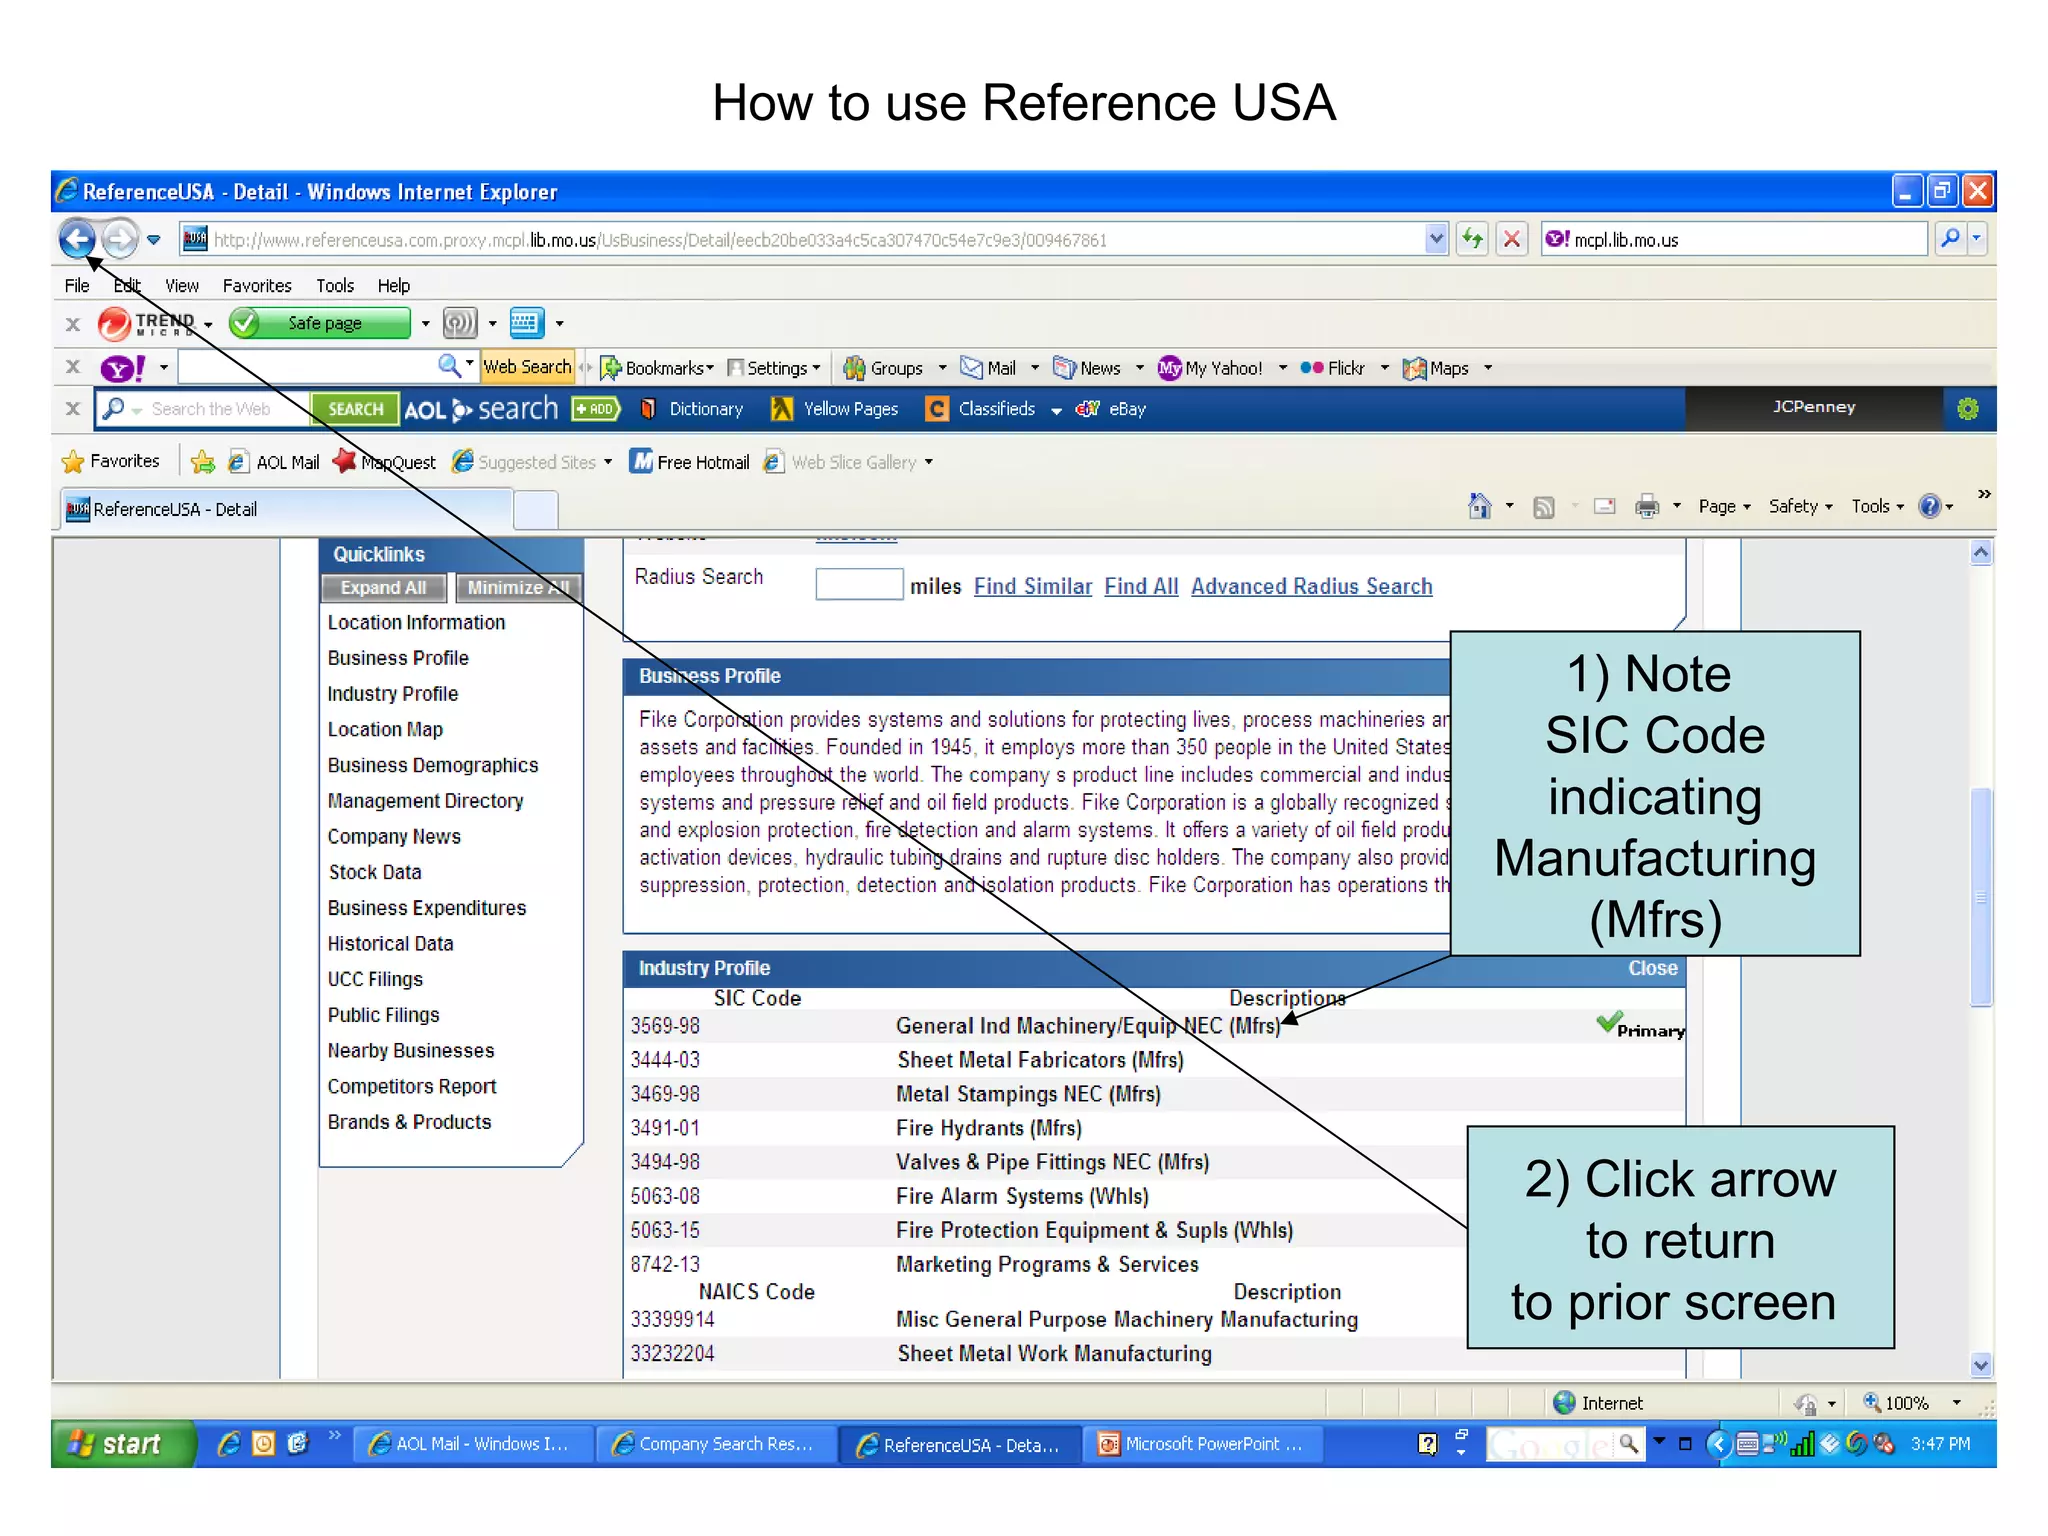Viewport: 2048px width, 1536px height.
Task: Click the Expand All button in Quicklinks
Action: click(384, 588)
